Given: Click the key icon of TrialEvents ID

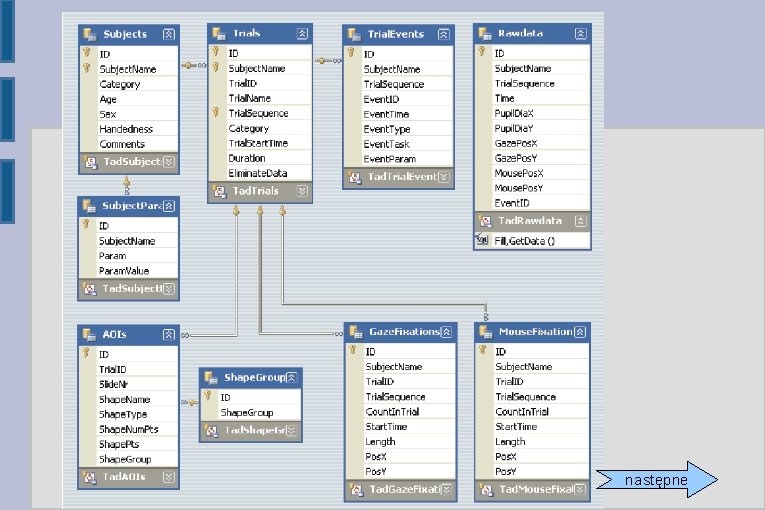Looking at the screenshot, I should 351,53.
